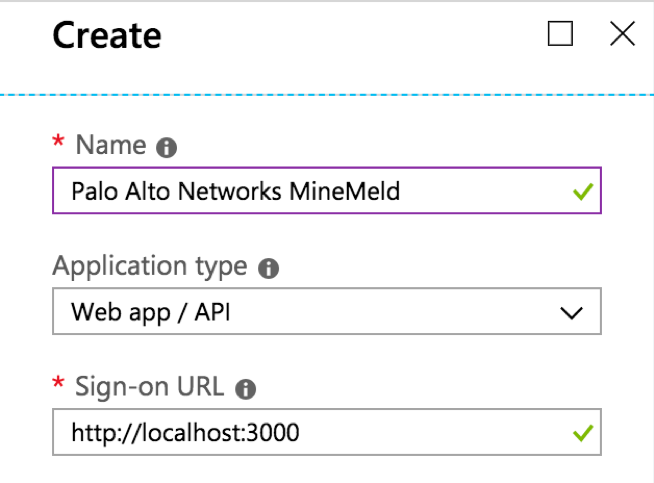Click the red asterisk beside Sign-on URL
Screen dimensions: 654x483
pyautogui.click(x=58, y=384)
